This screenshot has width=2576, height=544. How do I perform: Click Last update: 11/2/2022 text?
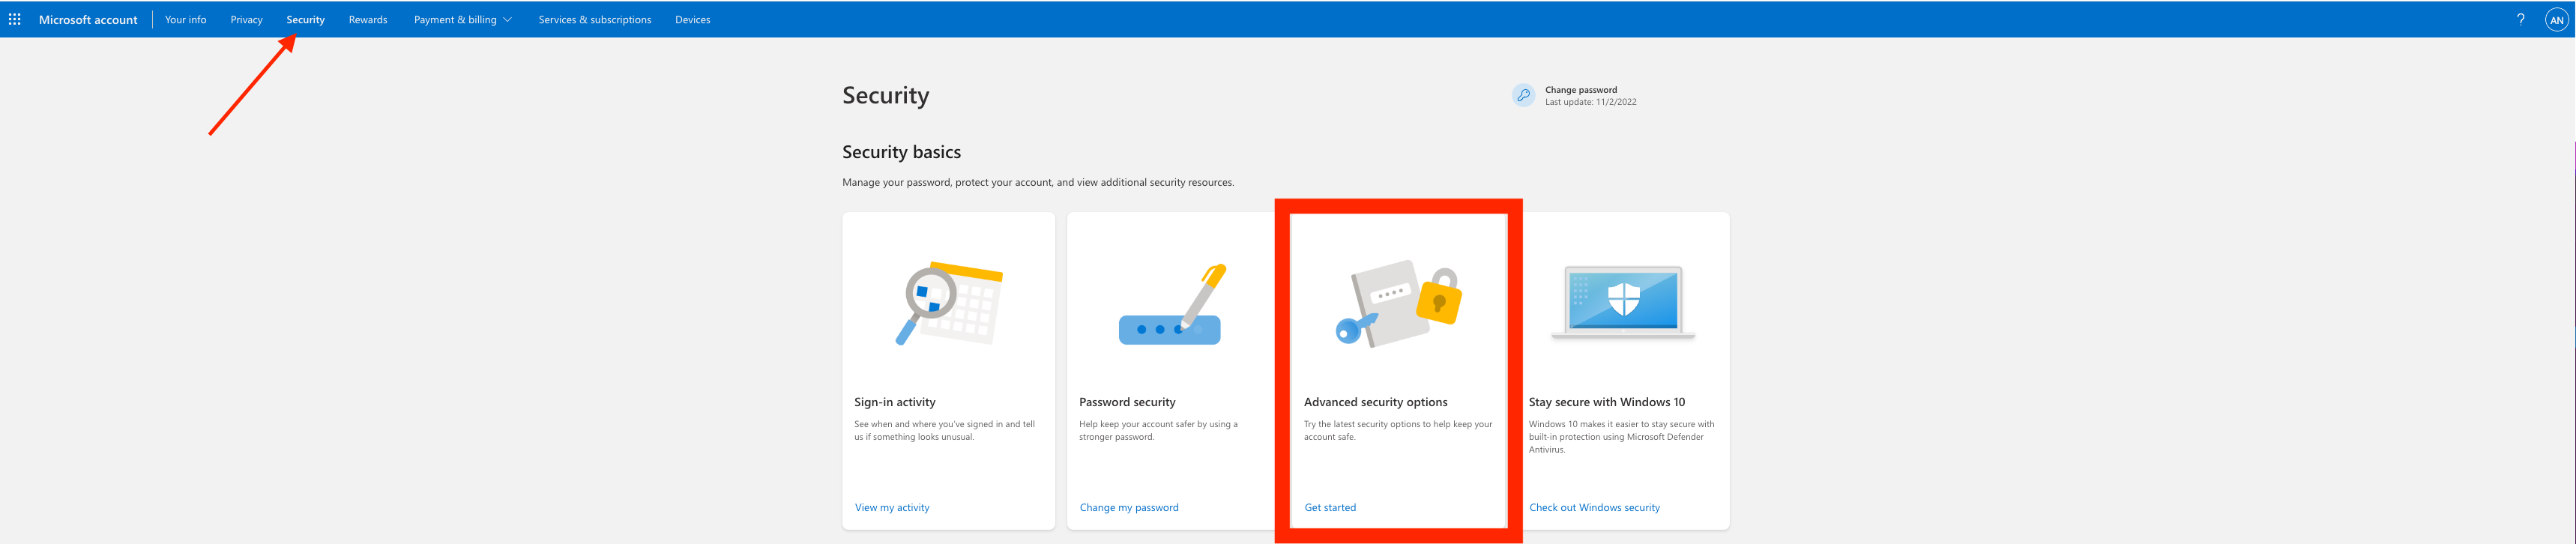point(1590,102)
